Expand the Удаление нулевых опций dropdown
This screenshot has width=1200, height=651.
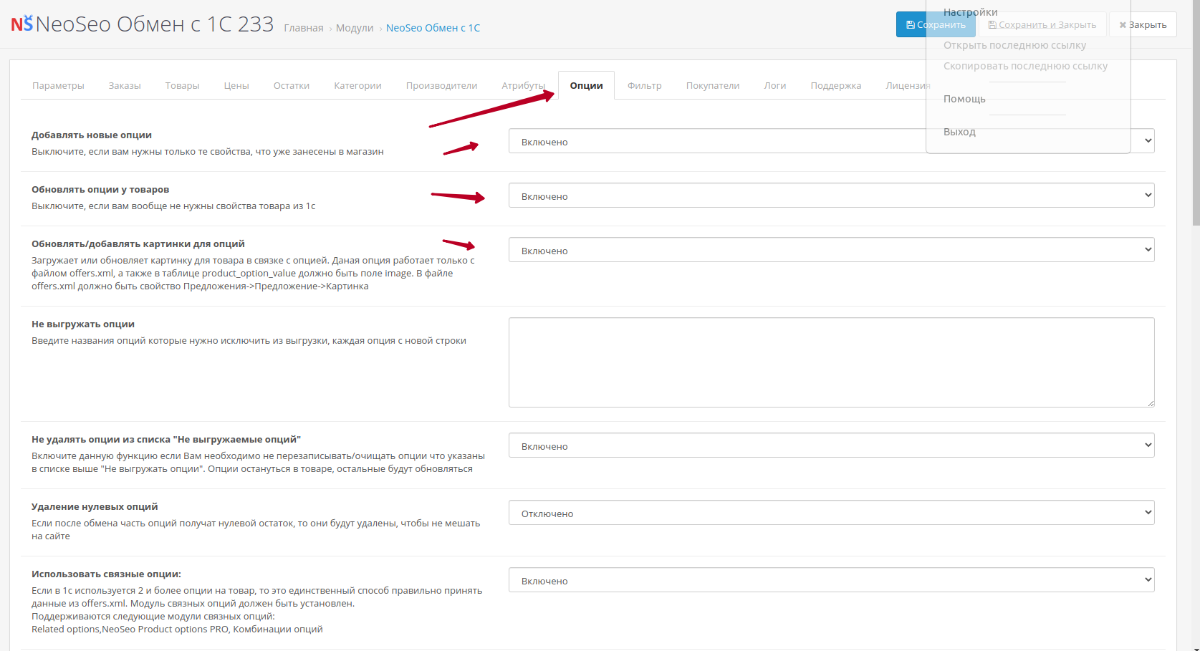point(831,513)
